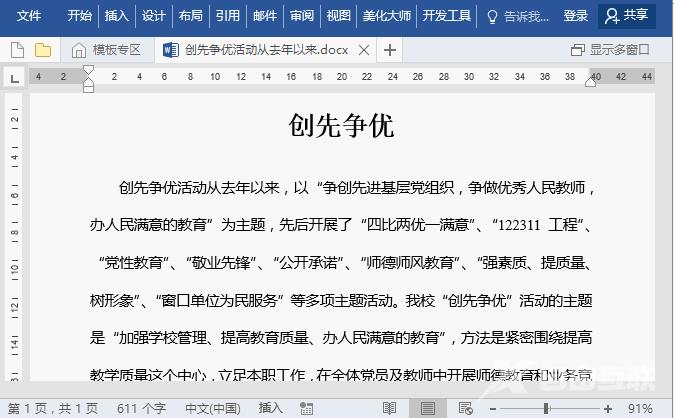
Task: Switch to web layout view in status bar
Action: pos(465,408)
